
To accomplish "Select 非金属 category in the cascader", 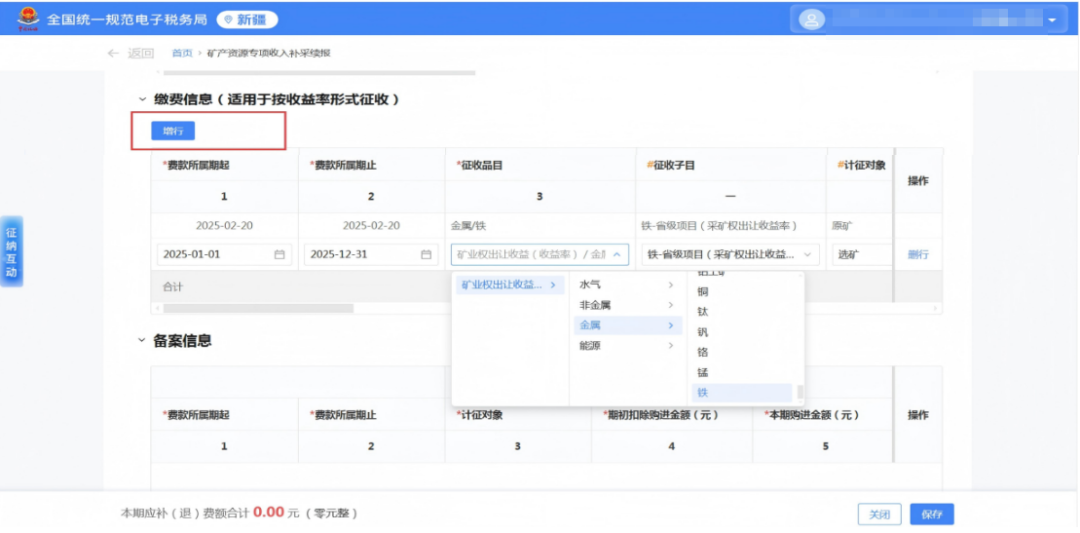I will 626,305.
